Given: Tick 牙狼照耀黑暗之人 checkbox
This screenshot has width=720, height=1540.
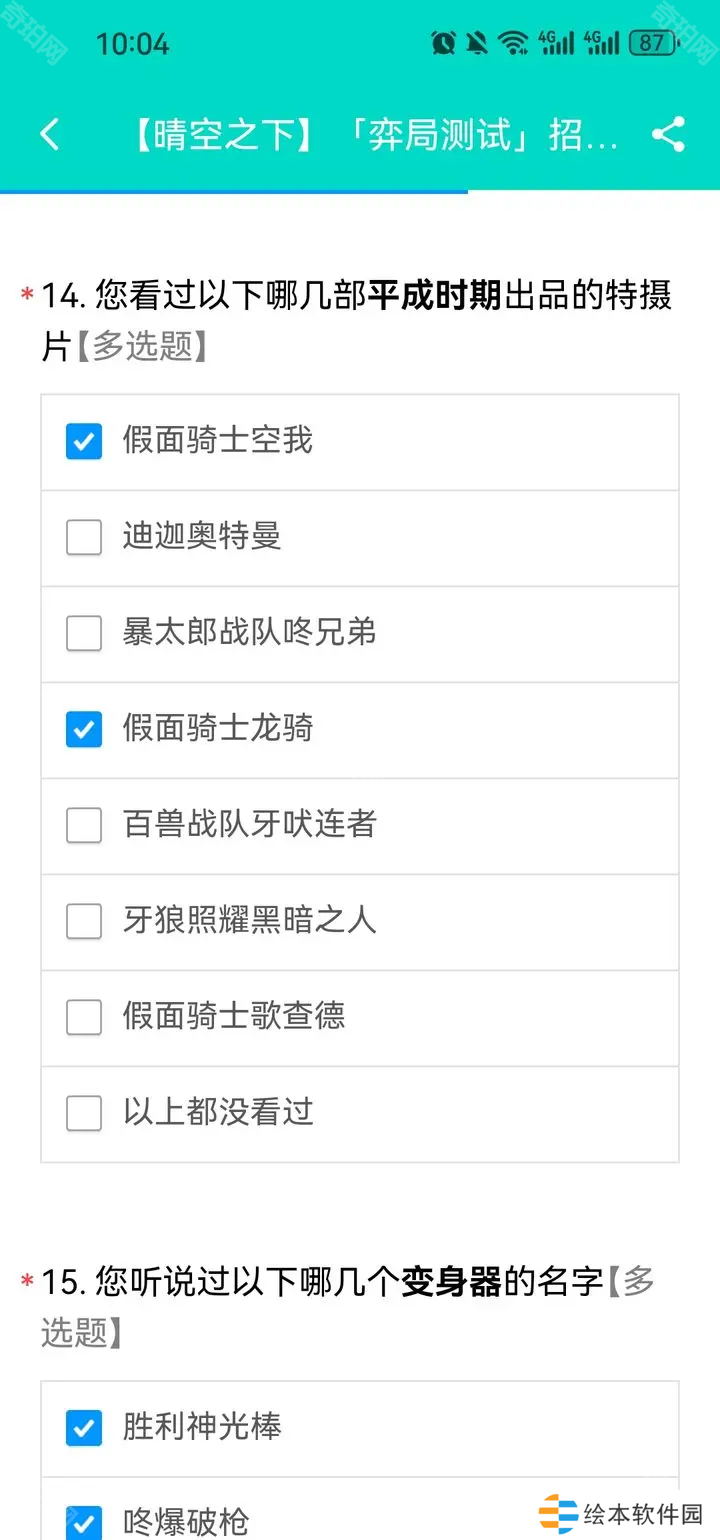Looking at the screenshot, I should [x=84, y=921].
